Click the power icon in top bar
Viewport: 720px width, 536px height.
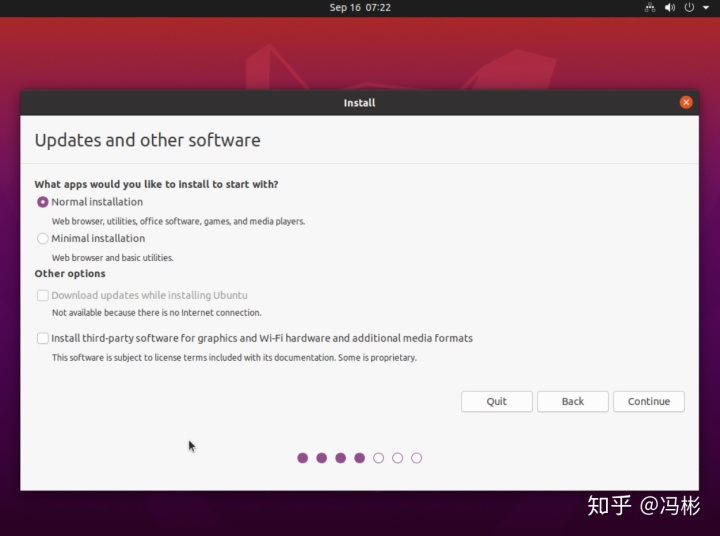click(689, 7)
